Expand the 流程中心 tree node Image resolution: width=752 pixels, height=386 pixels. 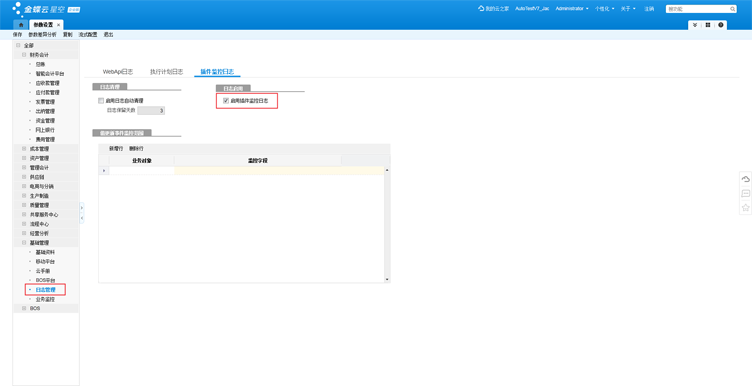point(24,224)
